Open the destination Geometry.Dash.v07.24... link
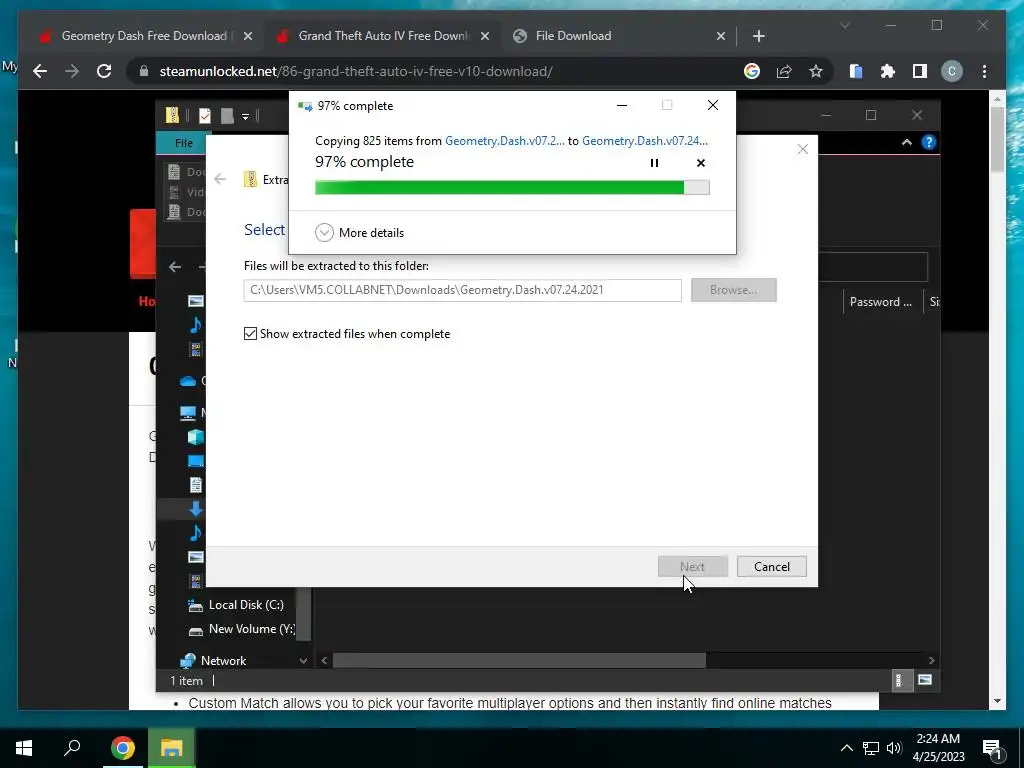The width and height of the screenshot is (1024, 768). [645, 141]
